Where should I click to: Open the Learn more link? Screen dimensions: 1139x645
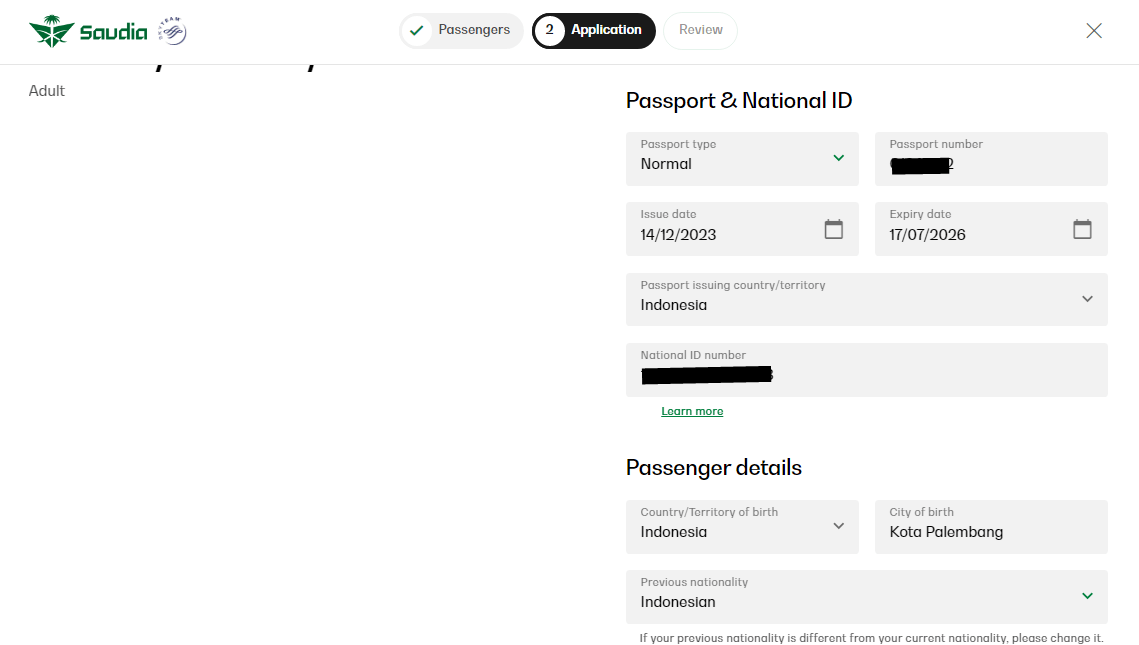692,411
